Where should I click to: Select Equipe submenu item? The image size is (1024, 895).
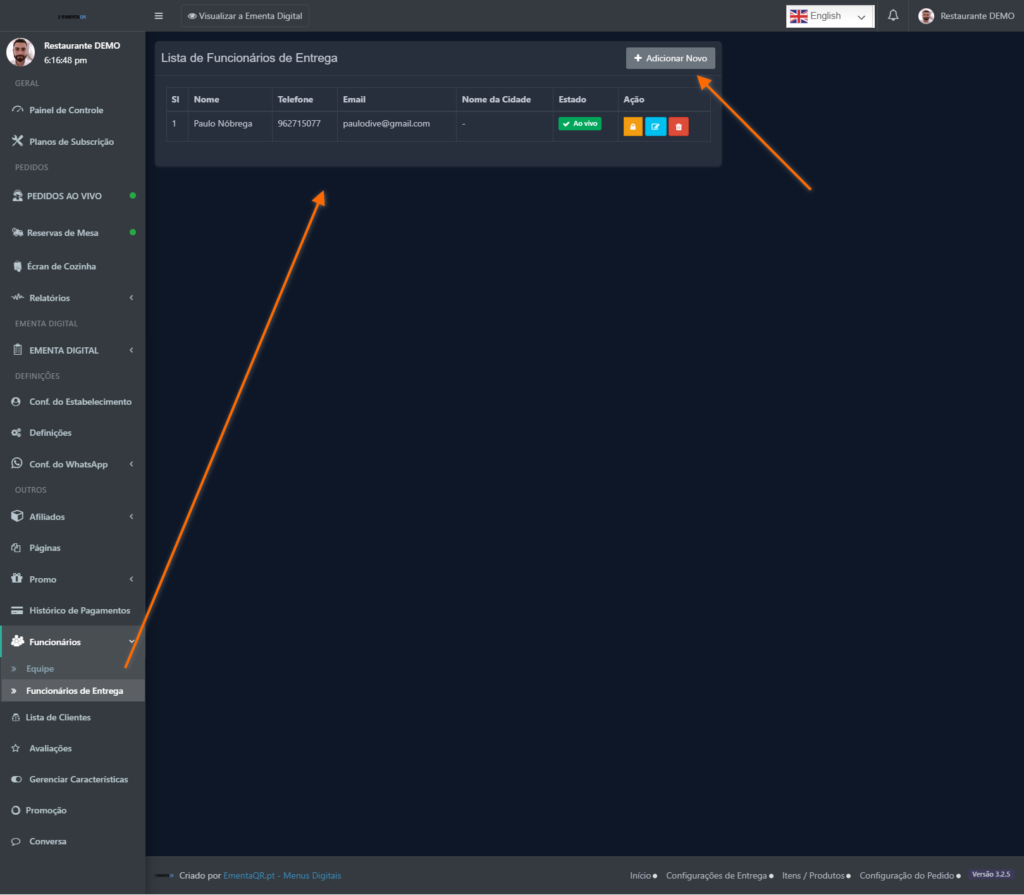coord(40,668)
